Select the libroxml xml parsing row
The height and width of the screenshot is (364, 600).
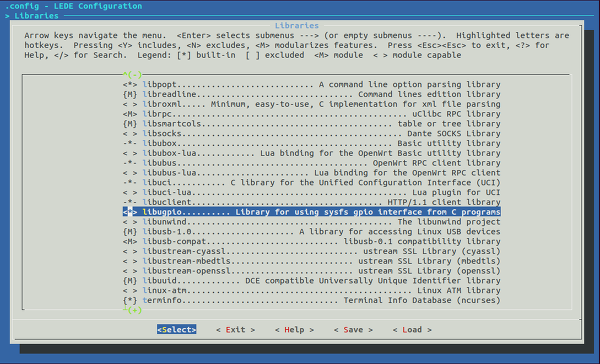click(321, 104)
